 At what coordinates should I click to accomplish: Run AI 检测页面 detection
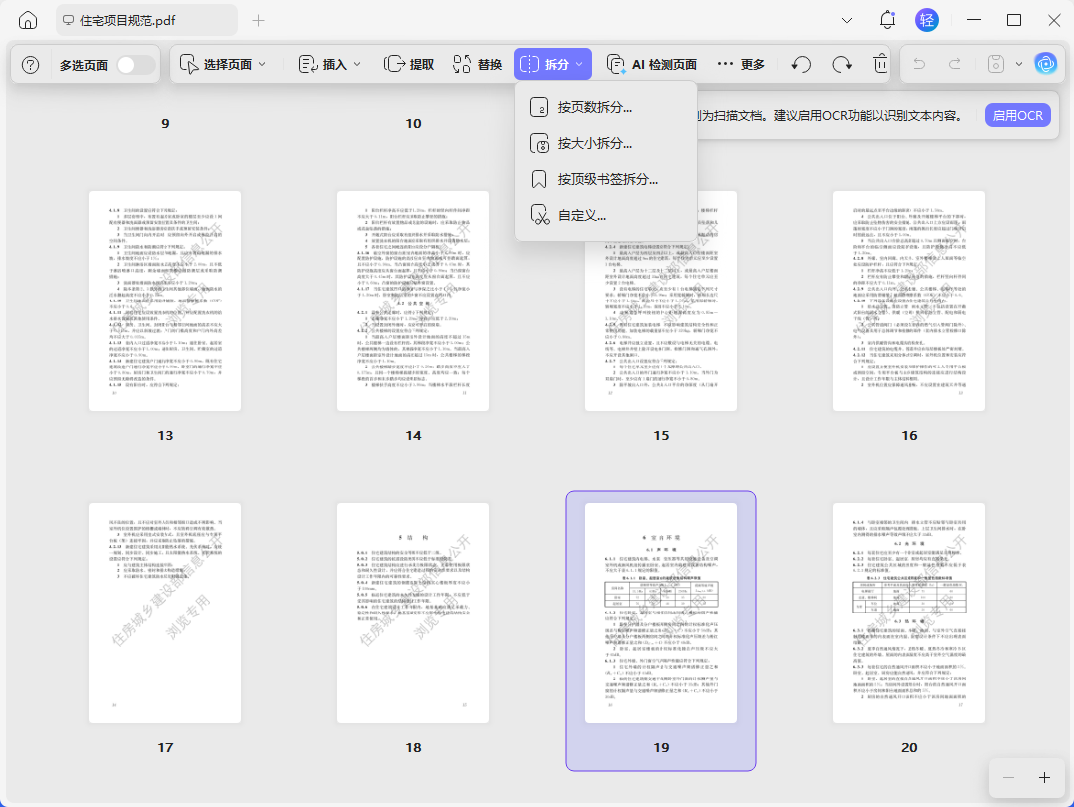click(652, 64)
